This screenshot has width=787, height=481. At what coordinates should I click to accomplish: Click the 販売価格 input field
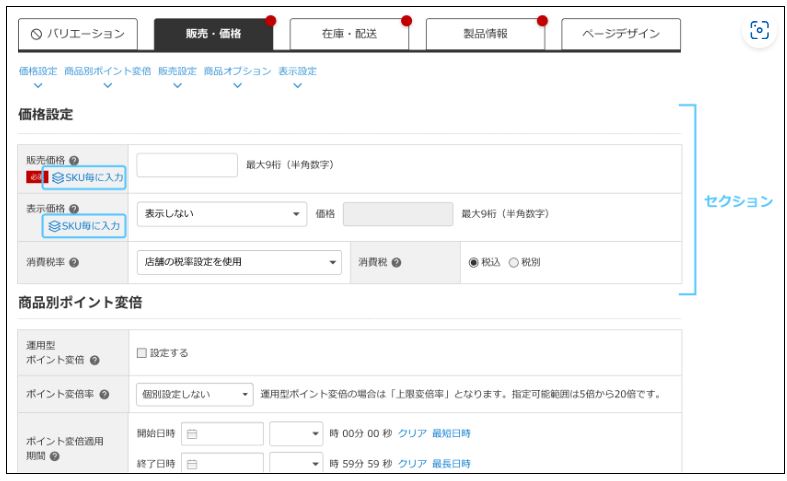click(186, 165)
